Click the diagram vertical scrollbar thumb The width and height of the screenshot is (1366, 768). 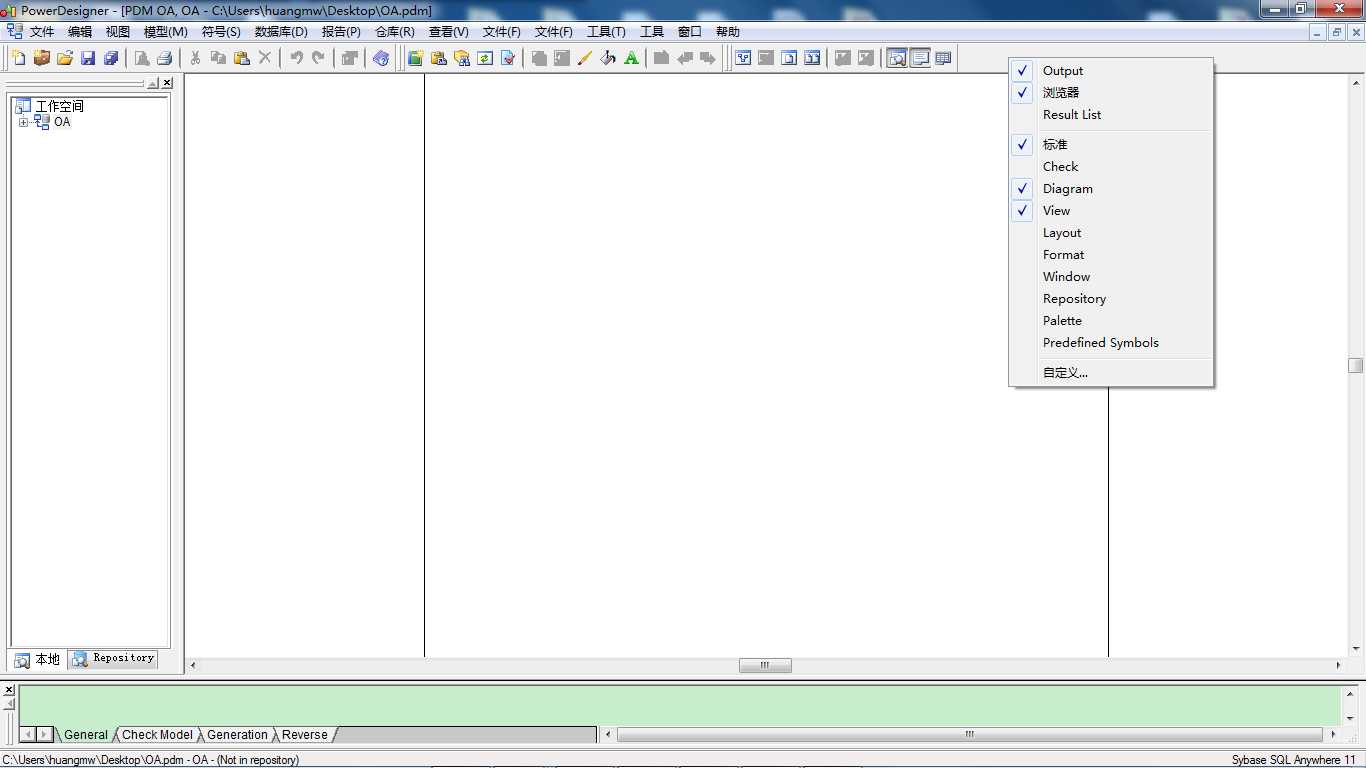point(1356,365)
